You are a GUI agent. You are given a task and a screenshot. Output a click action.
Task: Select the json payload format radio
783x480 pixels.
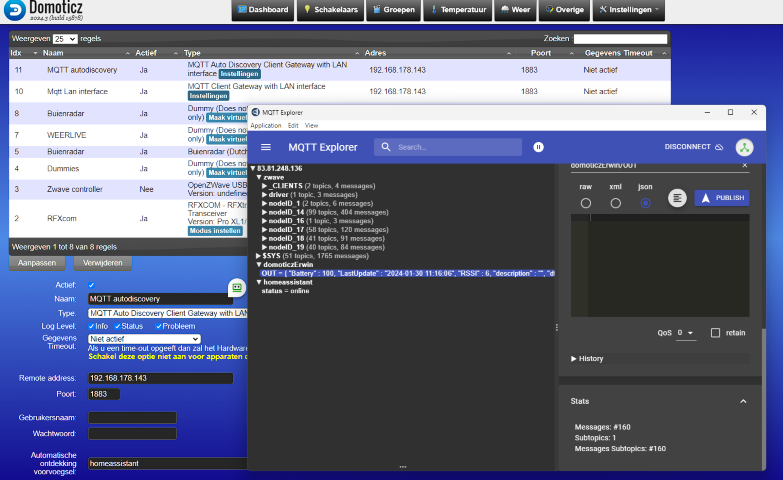point(646,203)
